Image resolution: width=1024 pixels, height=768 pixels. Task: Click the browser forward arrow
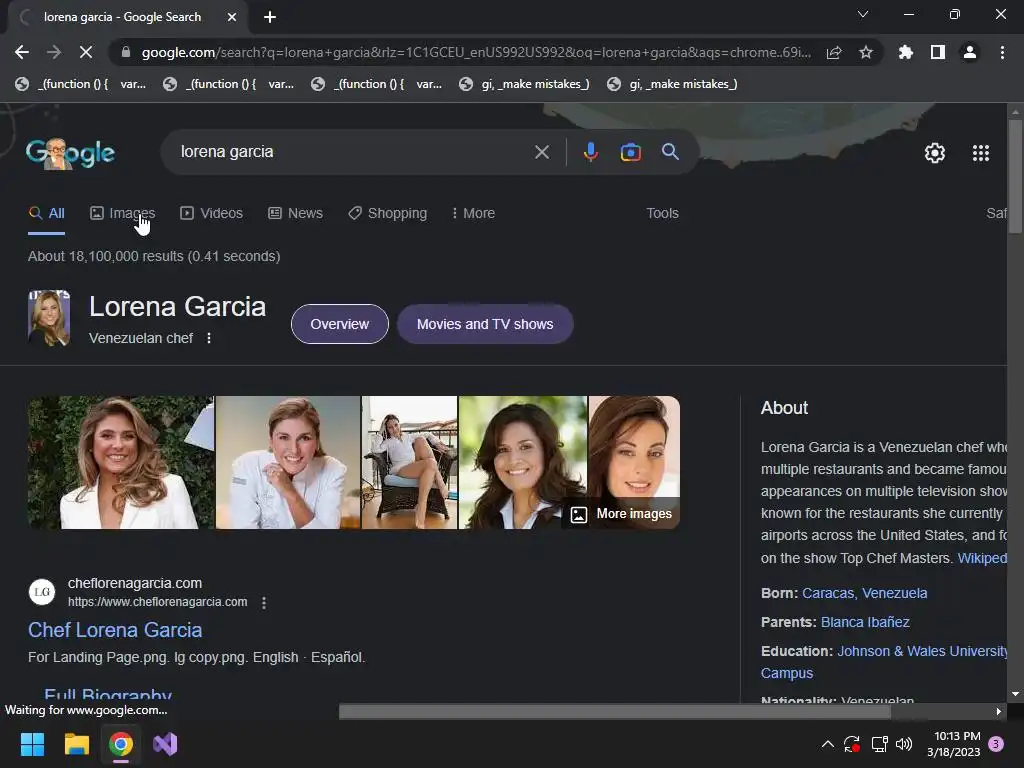(x=54, y=52)
